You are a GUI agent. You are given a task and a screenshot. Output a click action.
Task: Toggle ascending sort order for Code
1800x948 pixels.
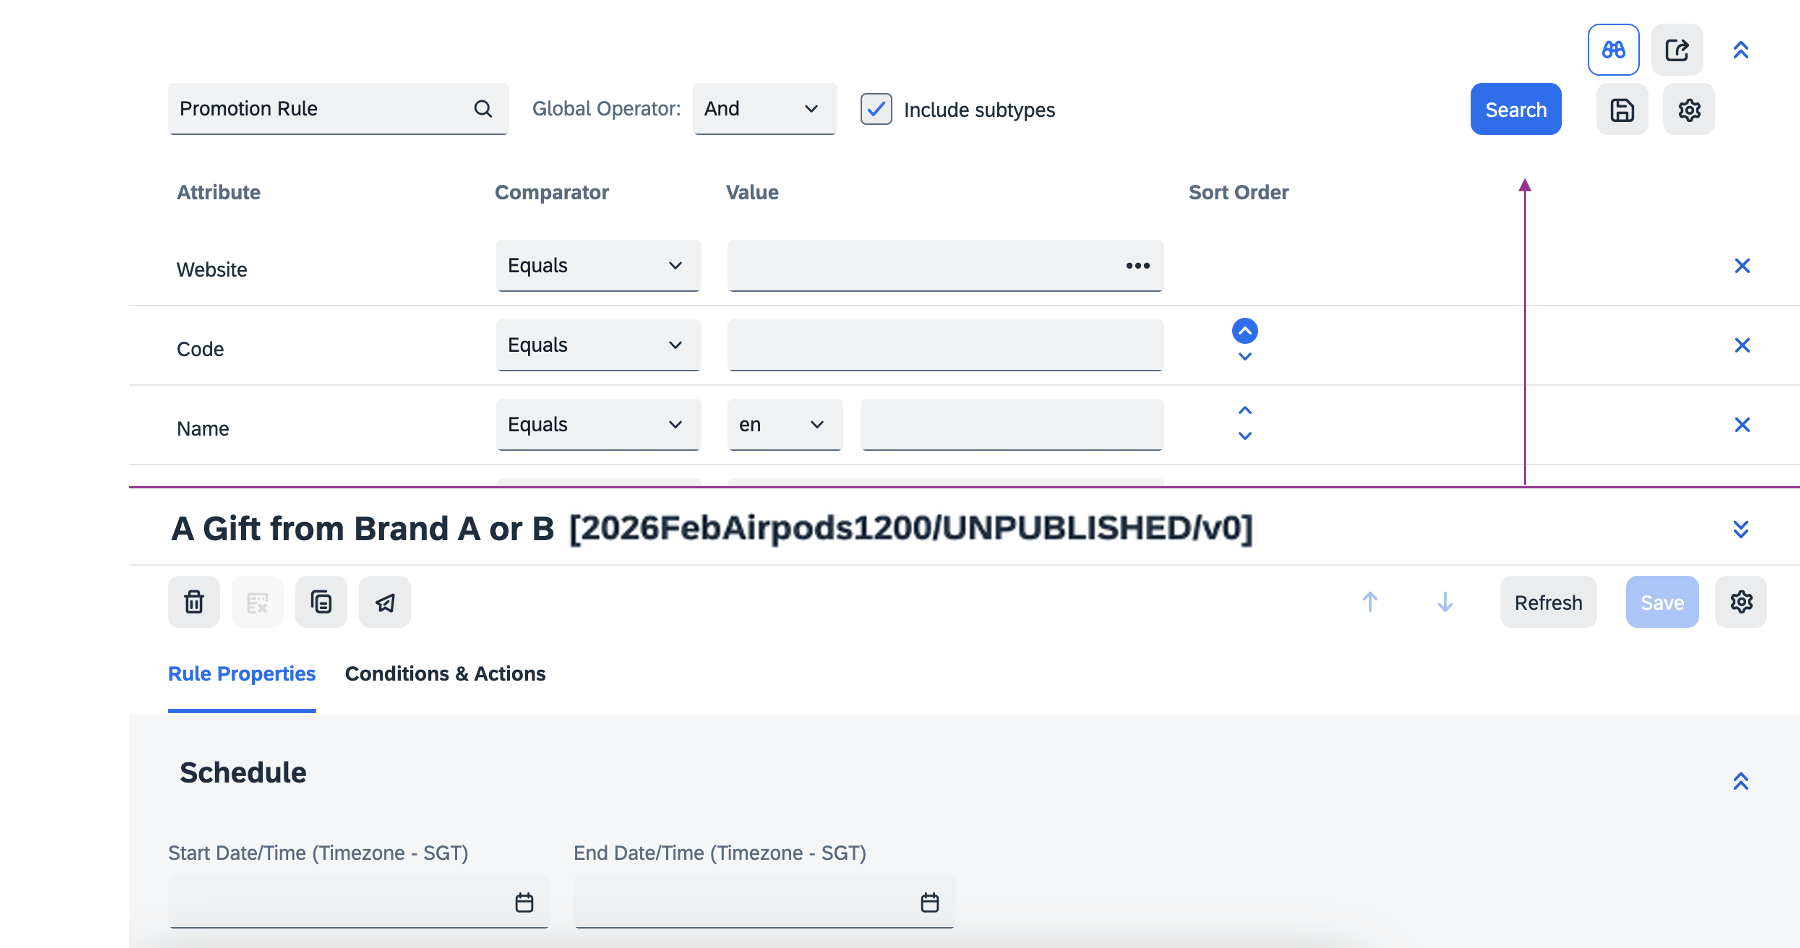[x=1245, y=331]
